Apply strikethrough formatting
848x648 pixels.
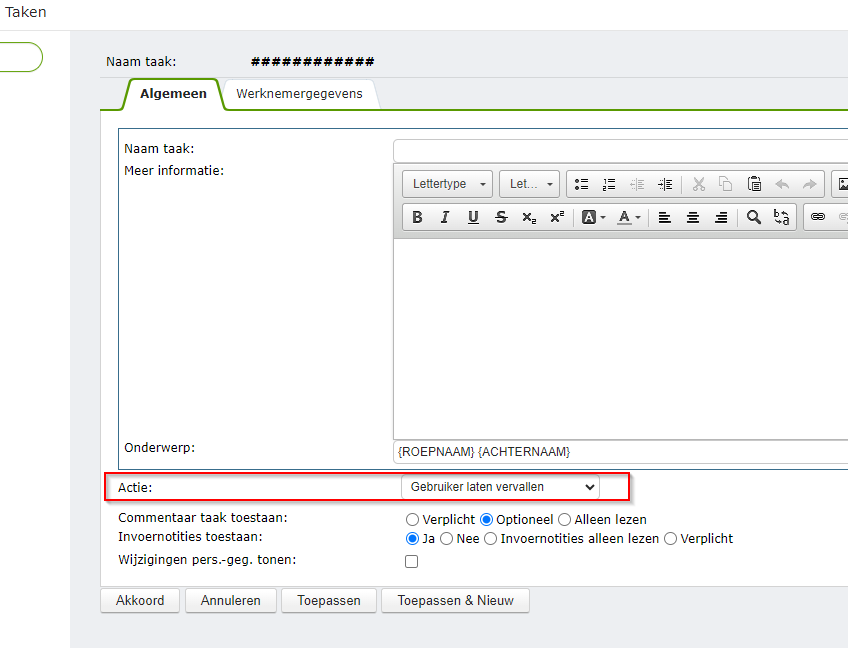coord(501,217)
